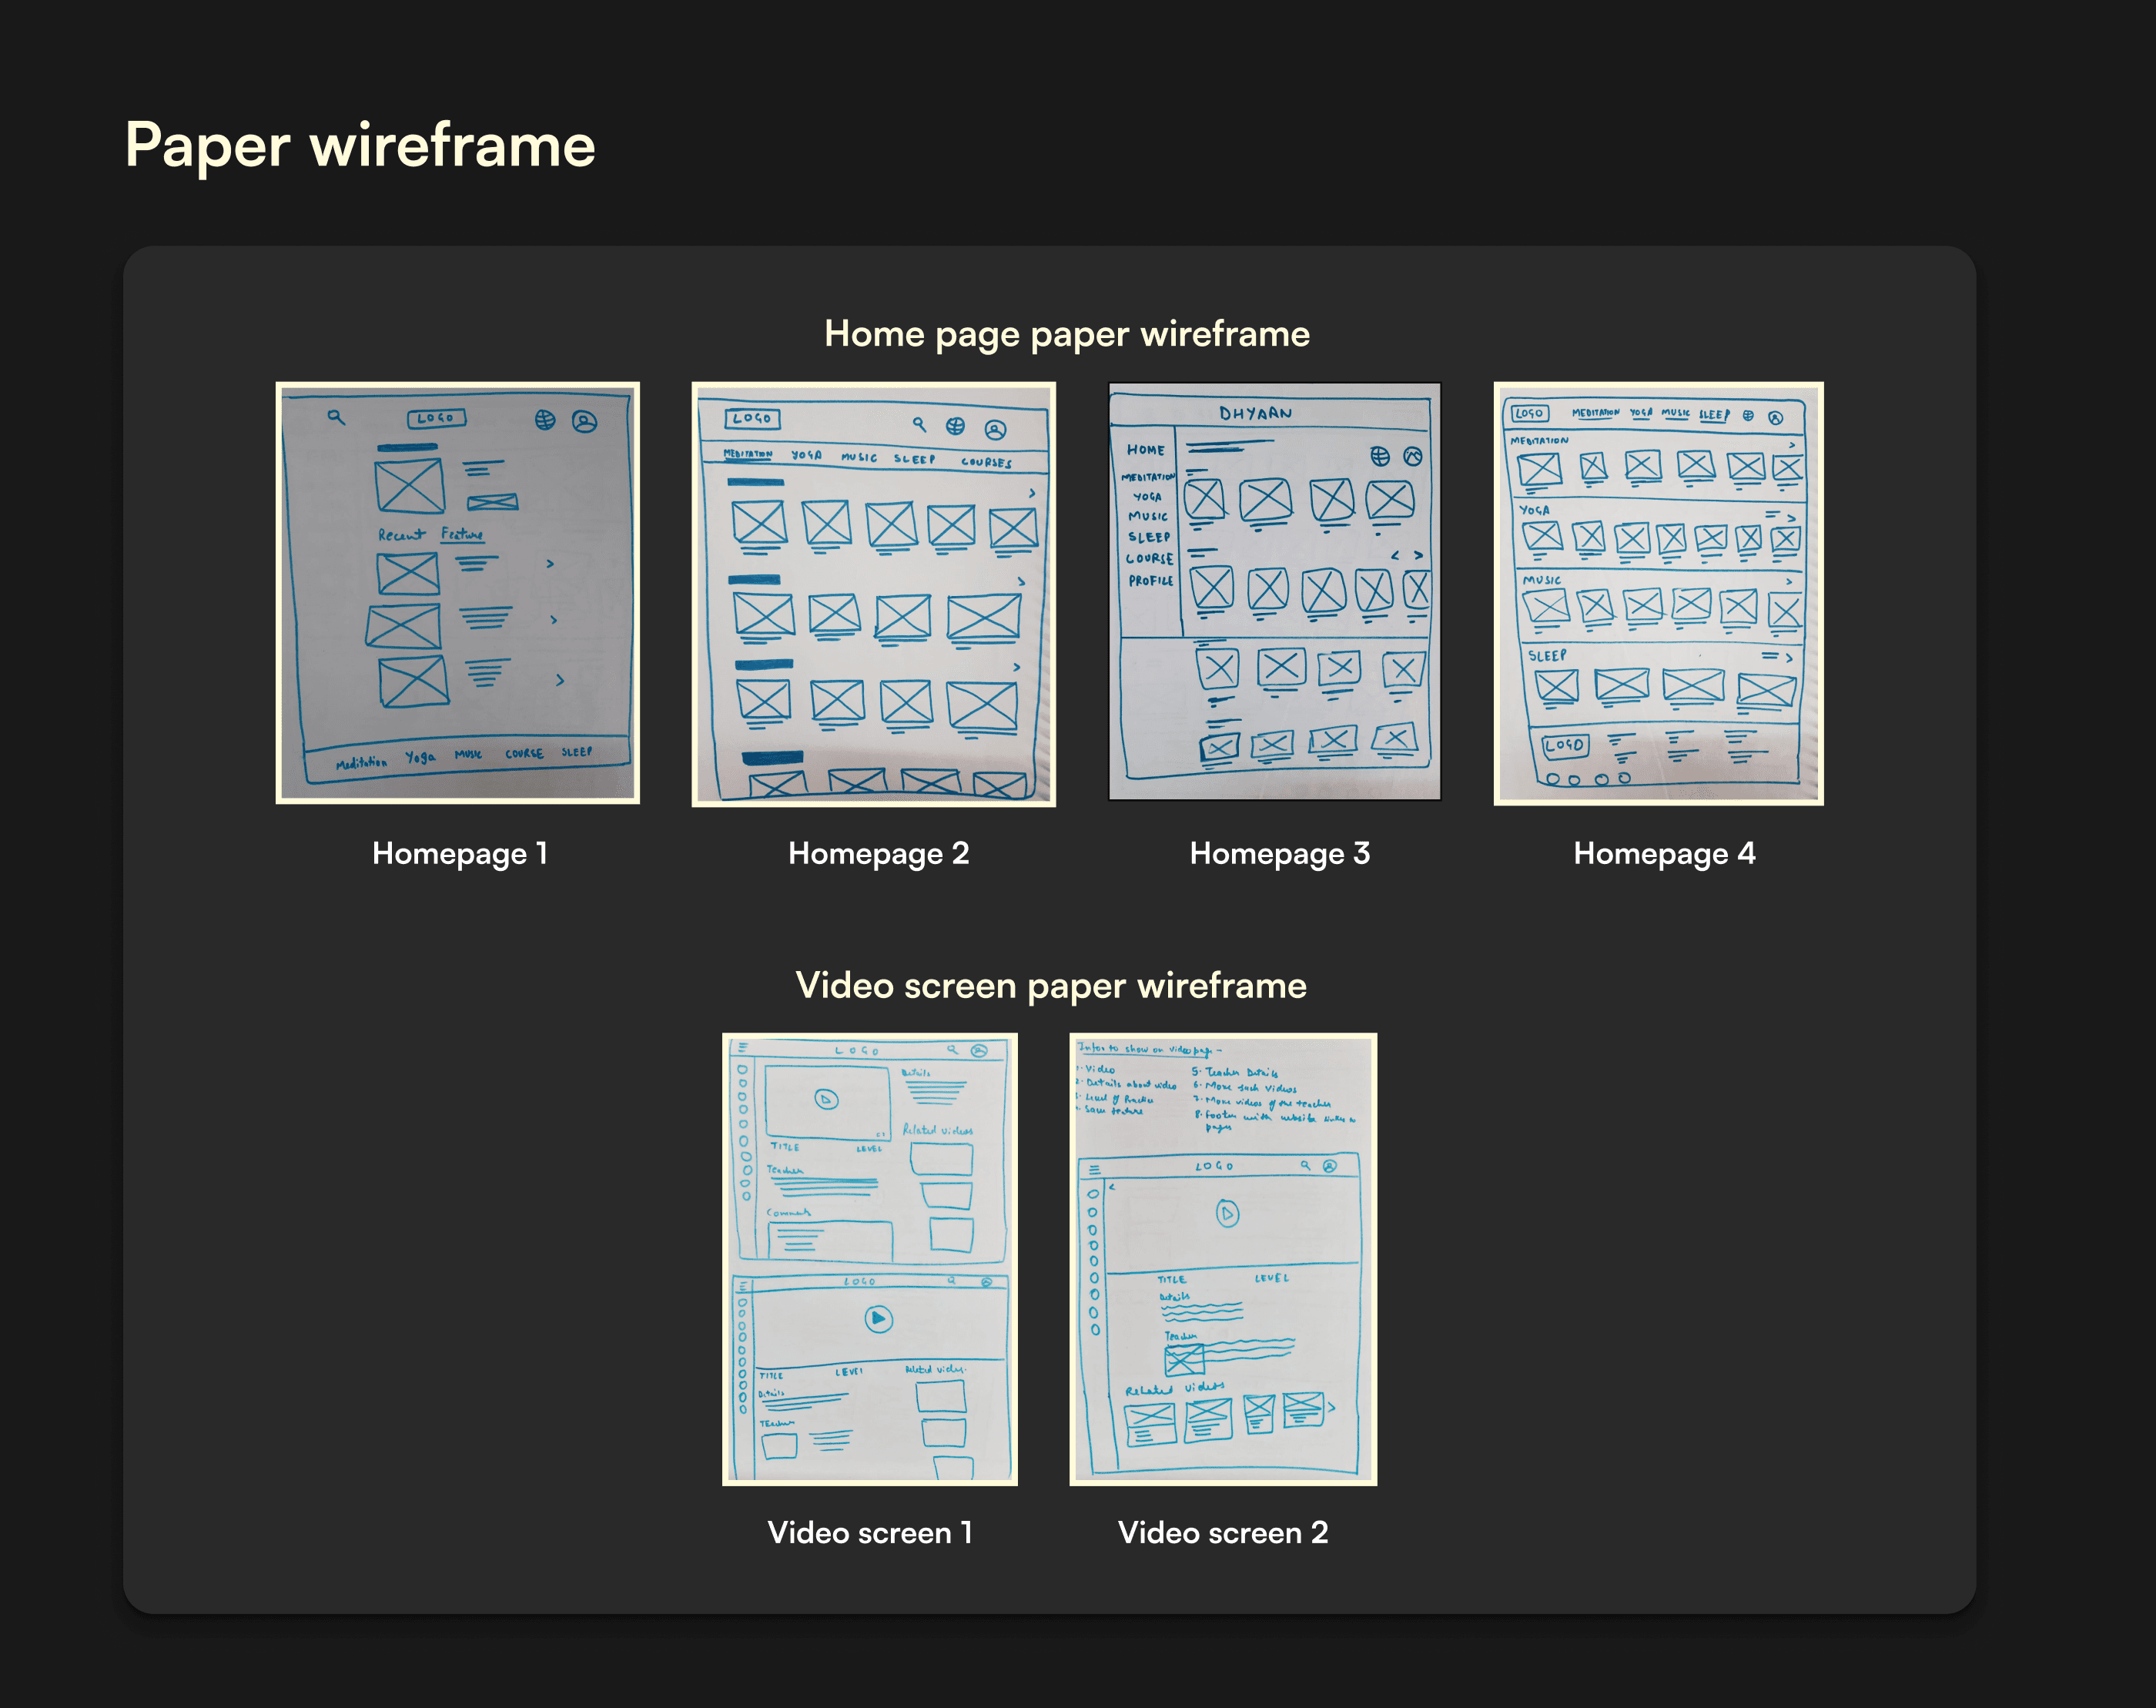This screenshot has width=2156, height=1708.
Task: Click the sketched globe icon in Homepage 3
Action: coord(1380,456)
